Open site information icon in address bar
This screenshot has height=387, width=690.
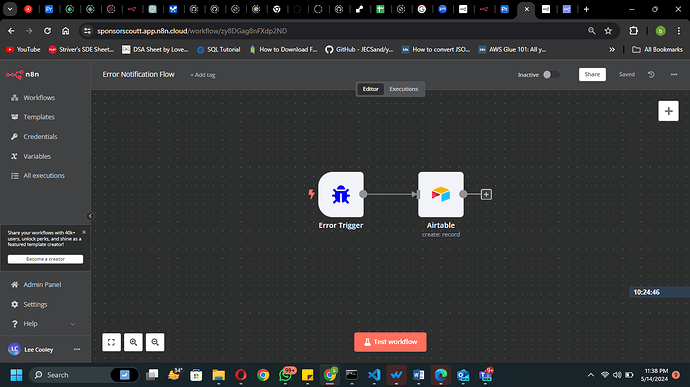pos(87,31)
